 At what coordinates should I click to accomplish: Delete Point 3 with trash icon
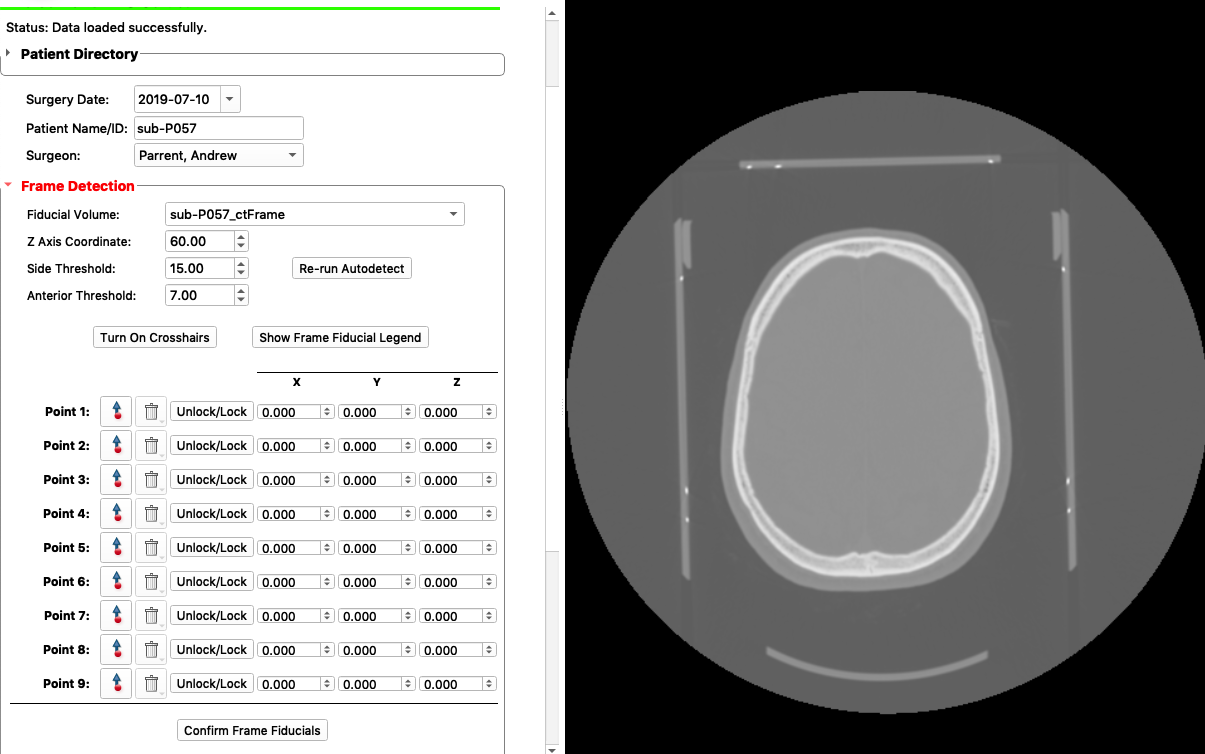coord(151,480)
